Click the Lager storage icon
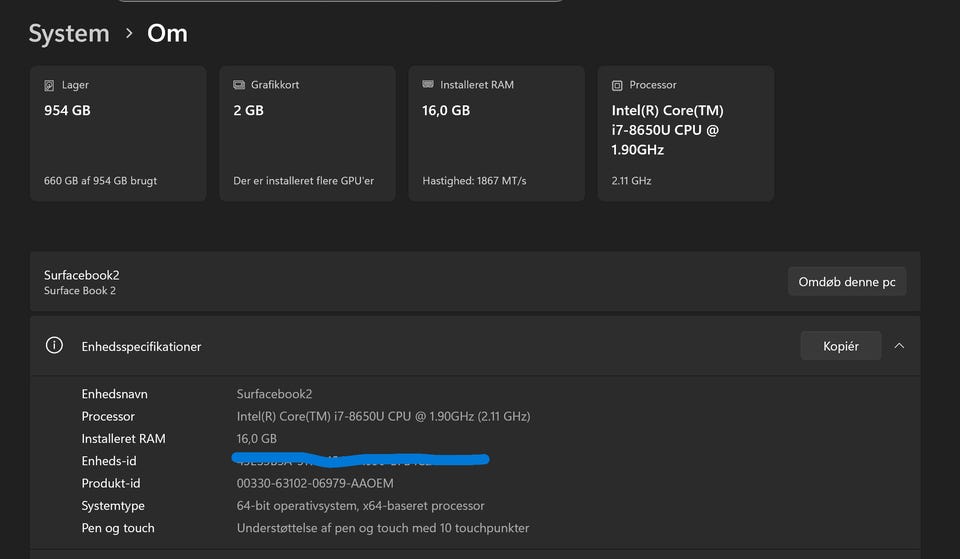960x559 pixels. click(x=49, y=85)
